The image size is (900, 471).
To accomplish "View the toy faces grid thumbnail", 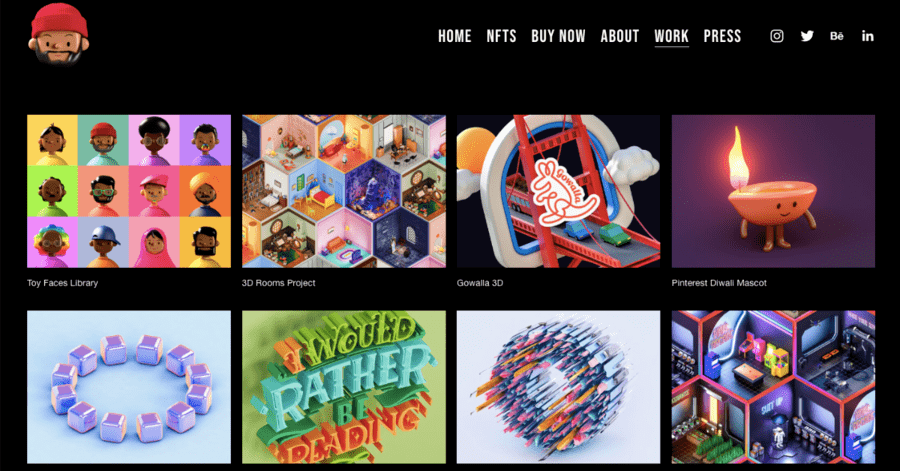I will click(129, 191).
